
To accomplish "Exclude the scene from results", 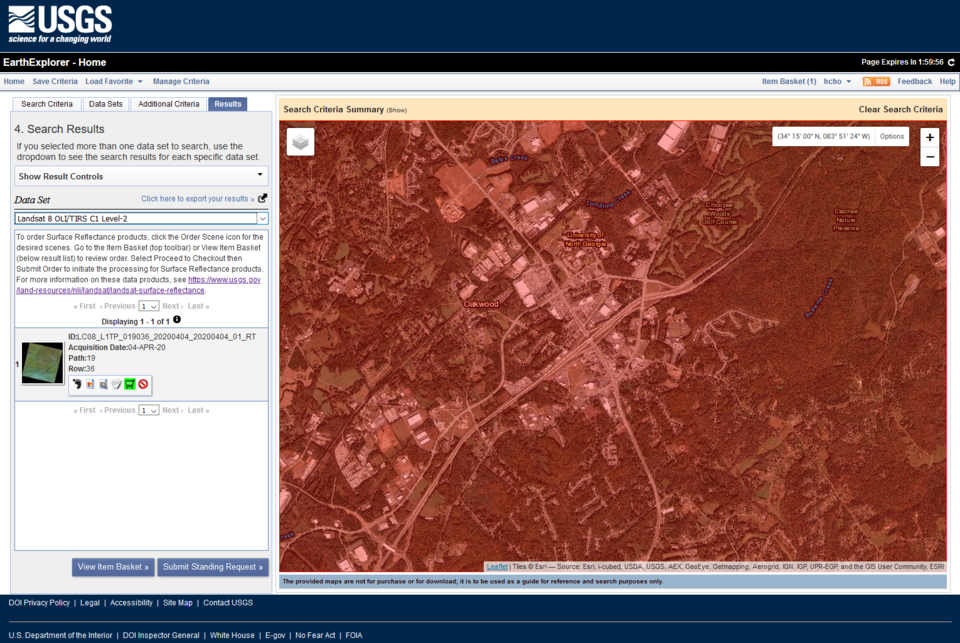I will (143, 385).
